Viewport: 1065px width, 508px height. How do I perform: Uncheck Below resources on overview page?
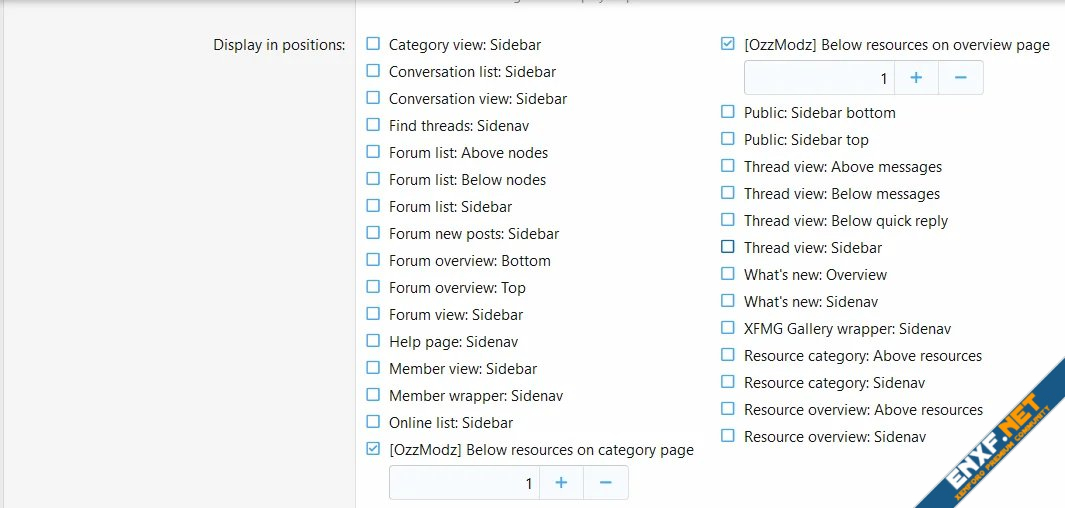point(728,44)
